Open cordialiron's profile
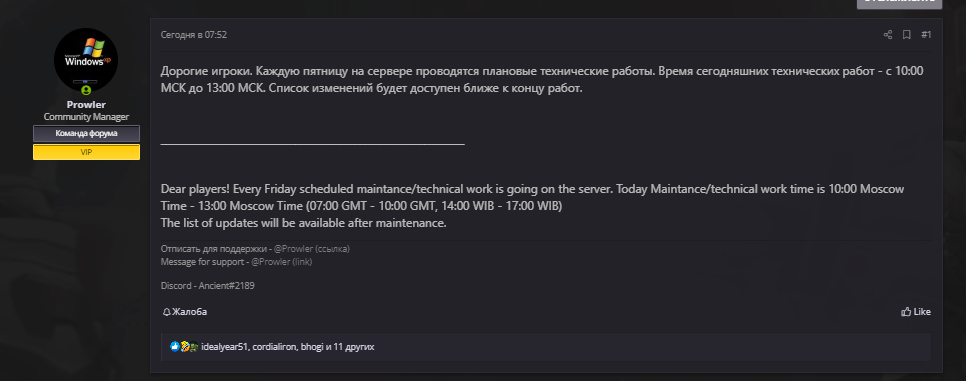This screenshot has width=966, height=381. click(274, 347)
